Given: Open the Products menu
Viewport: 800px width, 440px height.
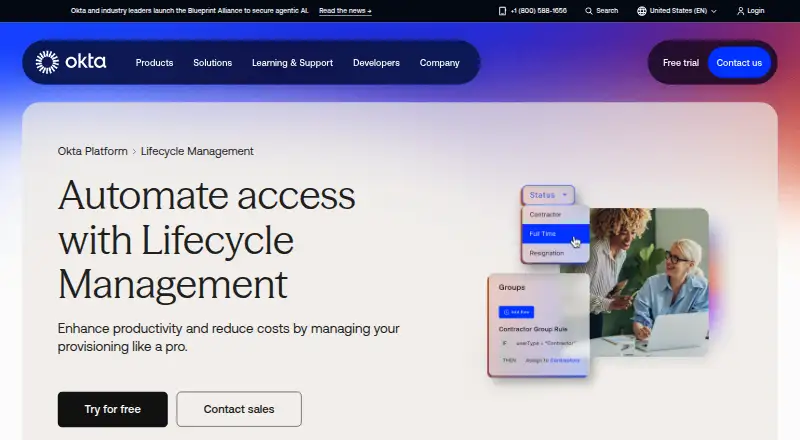Looking at the screenshot, I should pyautogui.click(x=154, y=63).
